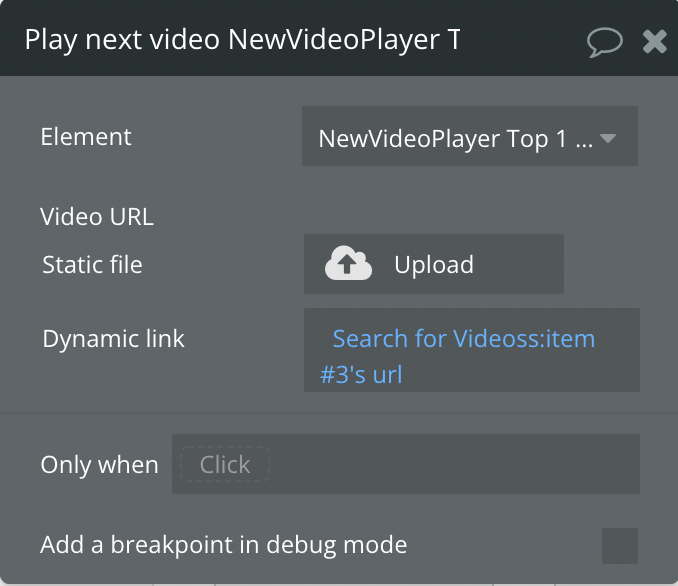This screenshot has height=586, width=678.
Task: Edit the Search for Videoss:item expression
Action: pos(464,338)
